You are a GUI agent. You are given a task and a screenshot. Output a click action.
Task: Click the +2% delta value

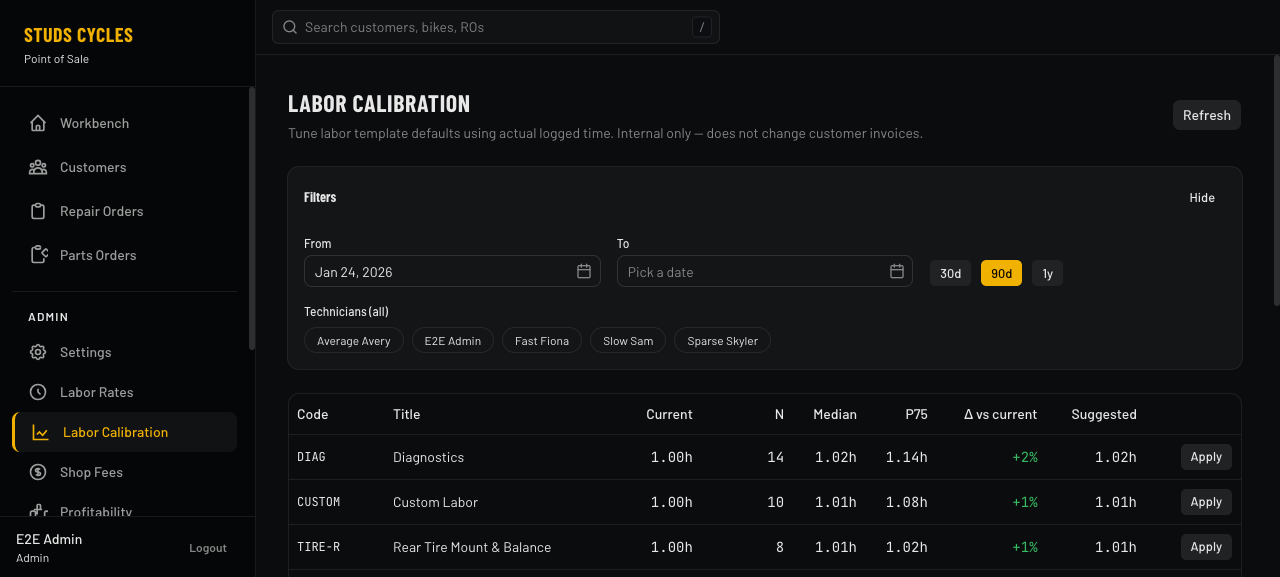click(x=1025, y=457)
